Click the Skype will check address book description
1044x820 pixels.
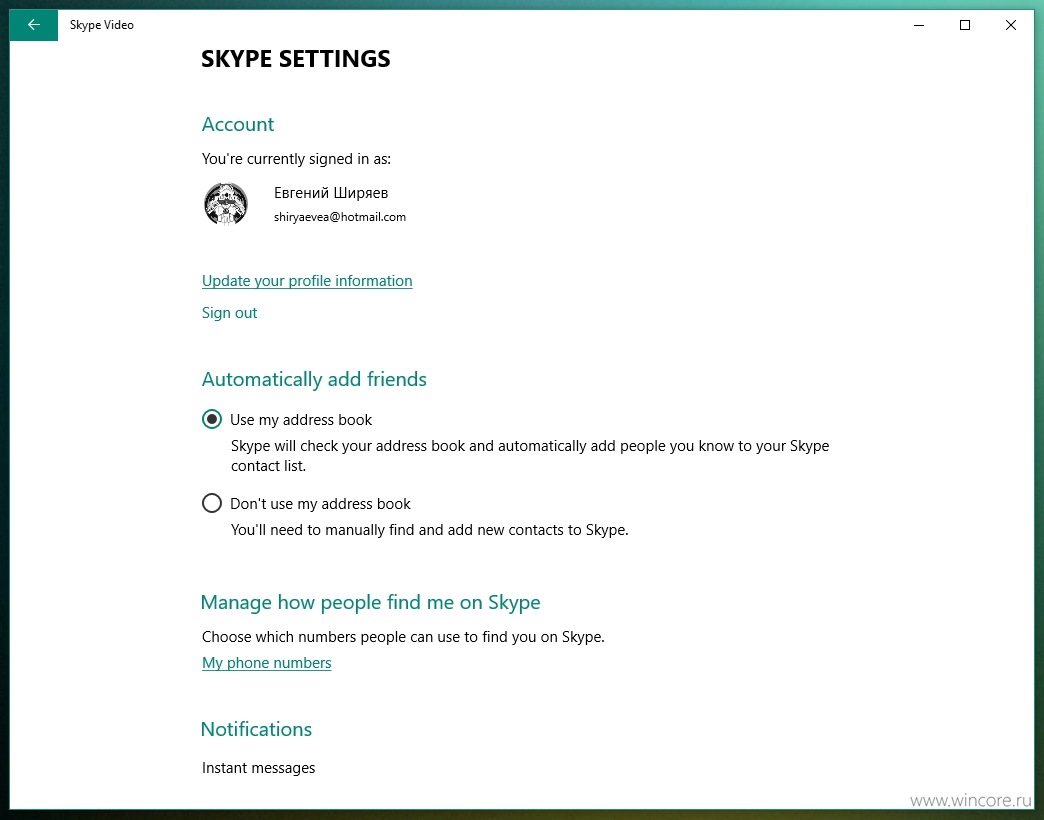530,456
